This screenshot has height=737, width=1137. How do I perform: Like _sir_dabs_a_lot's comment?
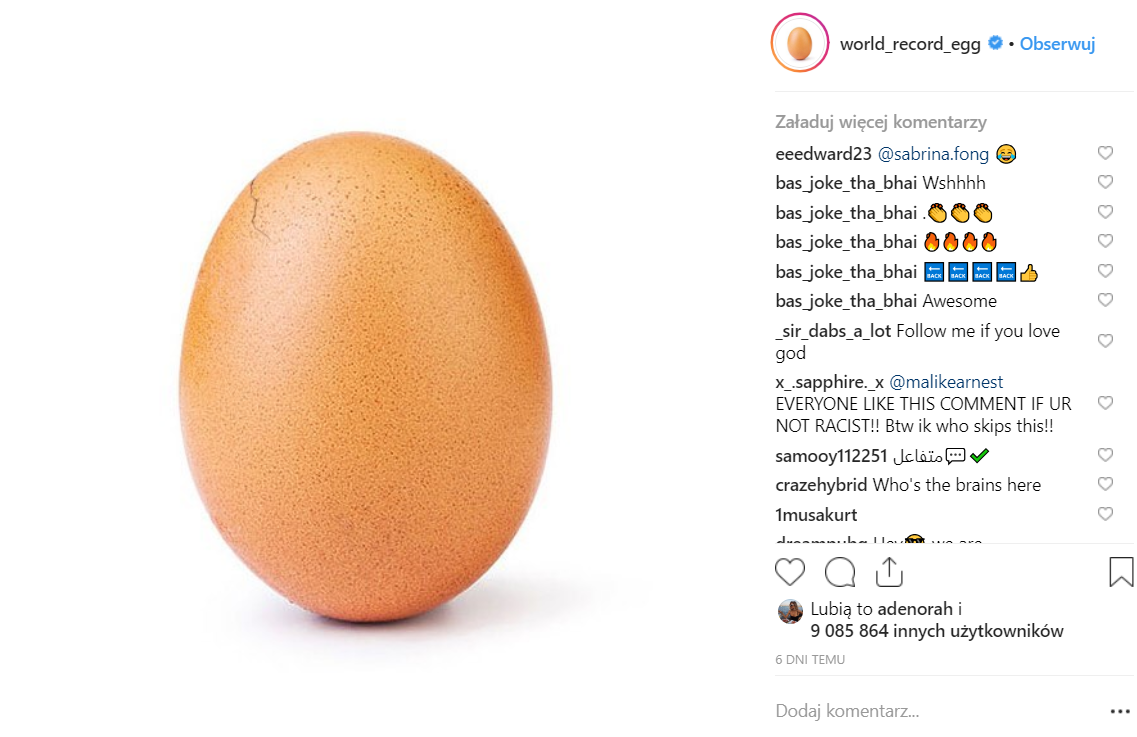1105,341
